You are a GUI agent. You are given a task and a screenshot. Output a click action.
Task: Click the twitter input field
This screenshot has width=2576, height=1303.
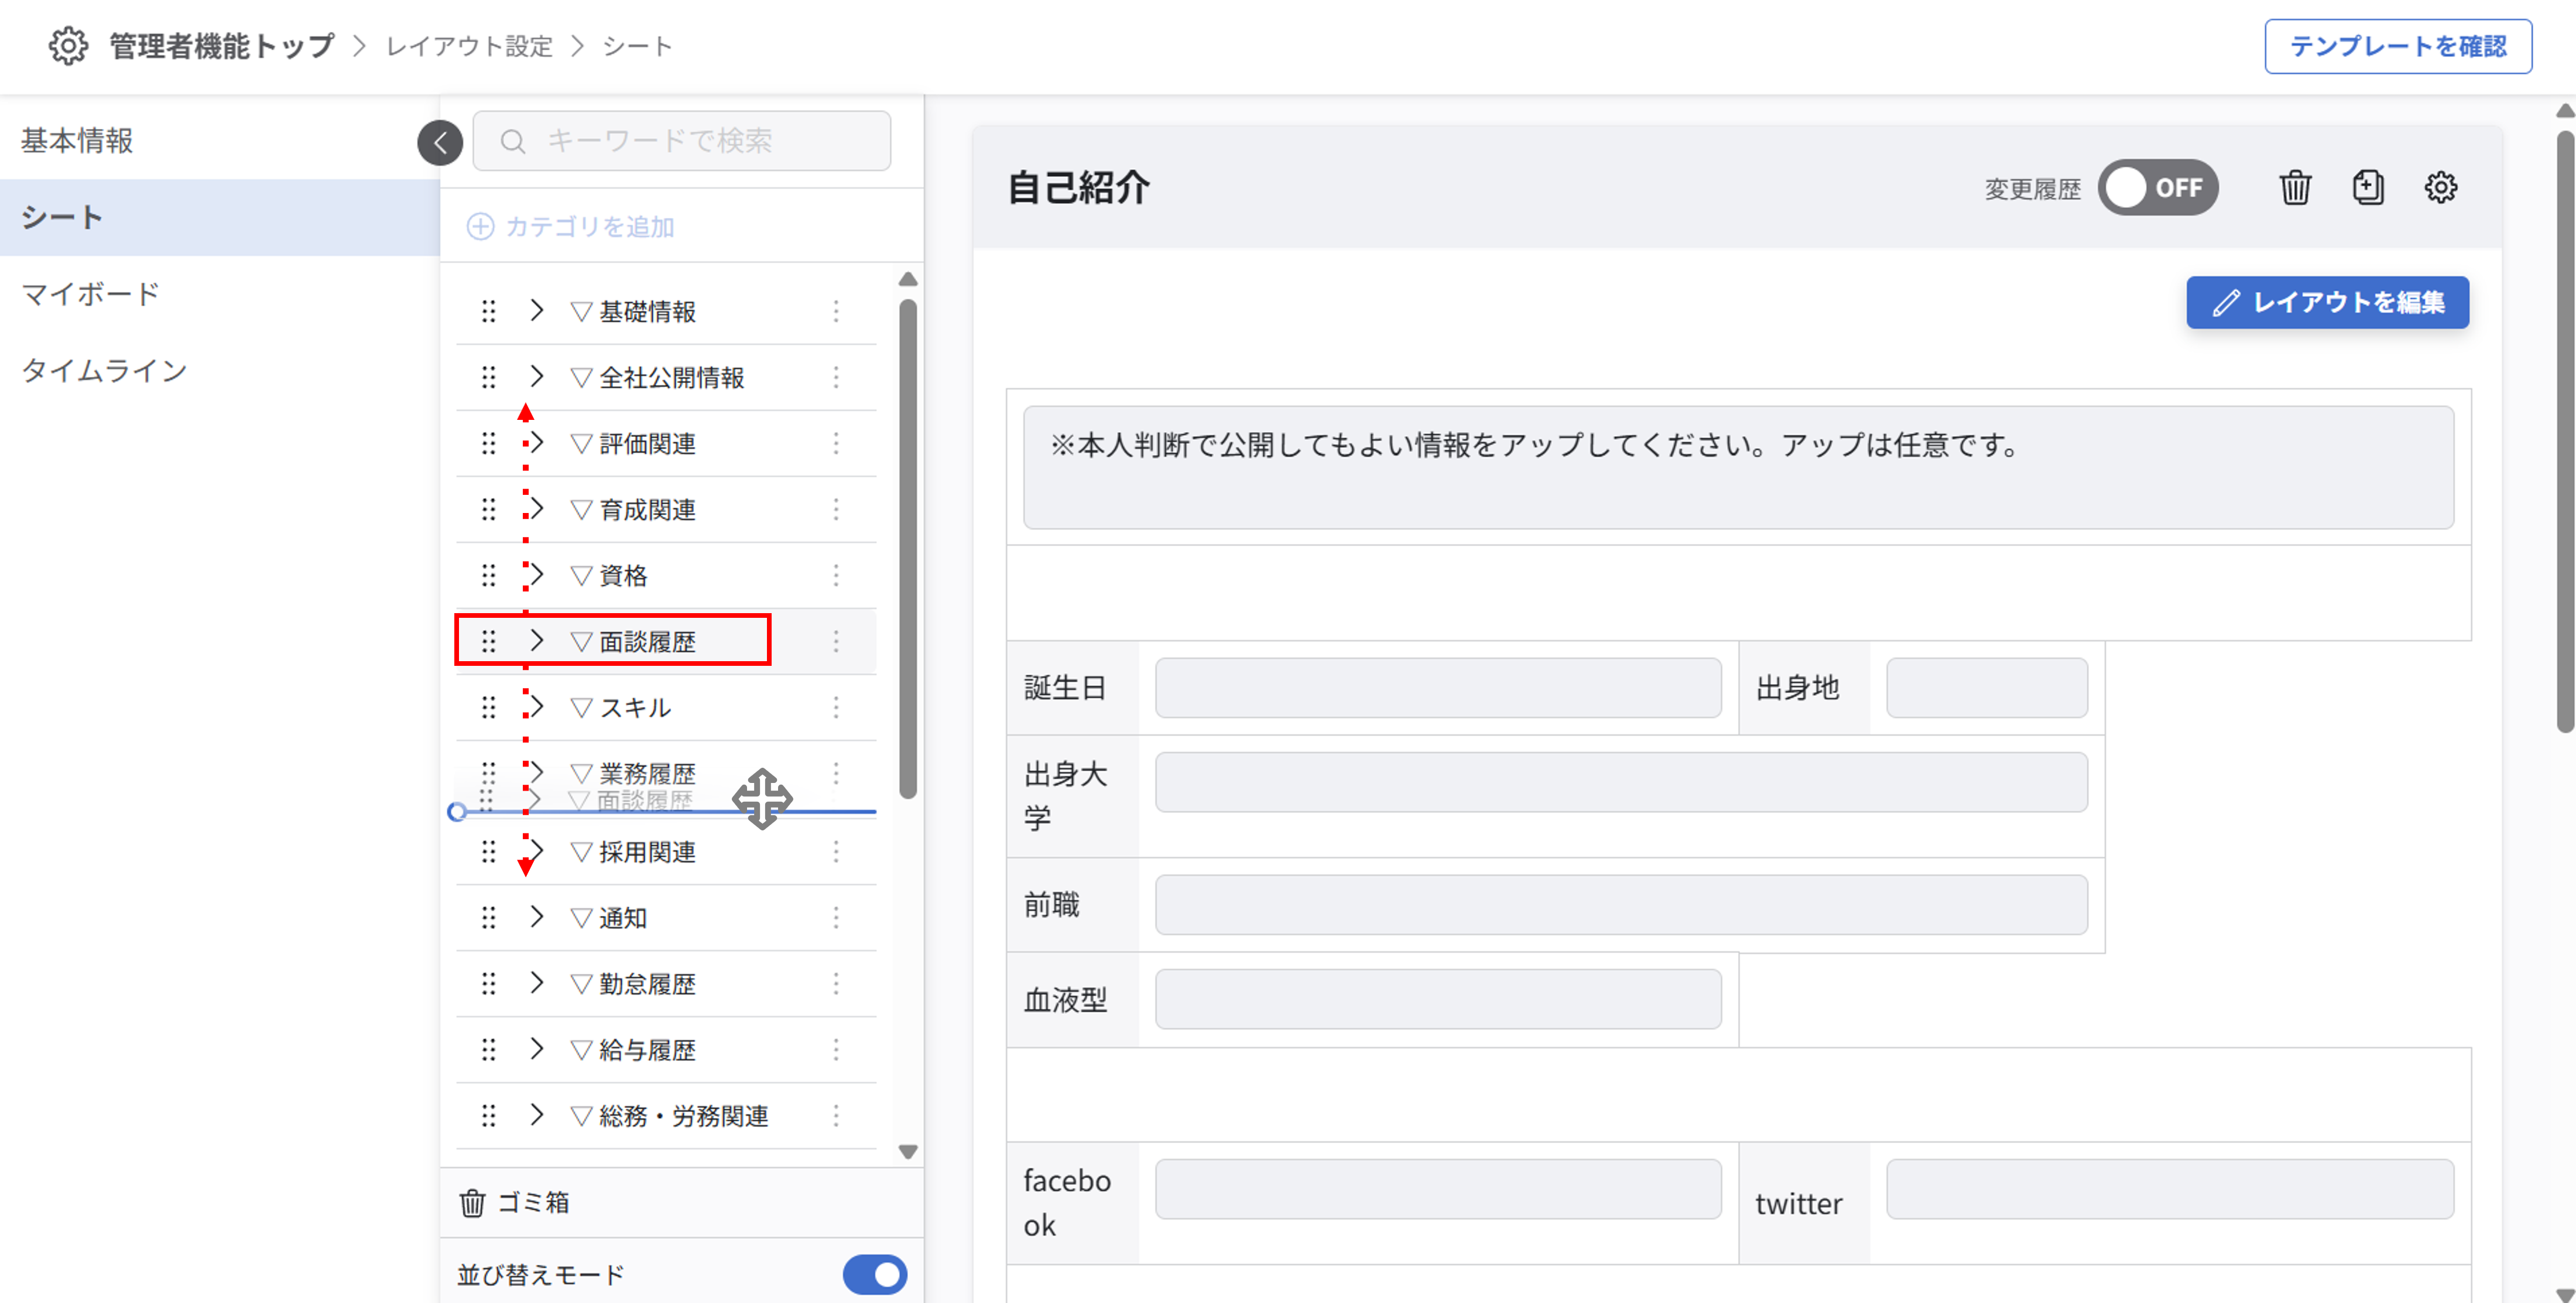(x=2169, y=1188)
